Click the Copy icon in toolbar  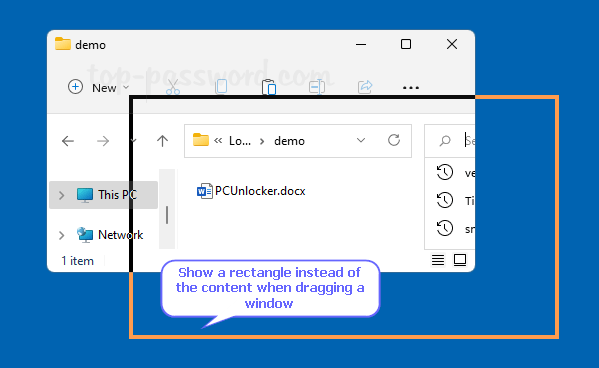[221, 87]
